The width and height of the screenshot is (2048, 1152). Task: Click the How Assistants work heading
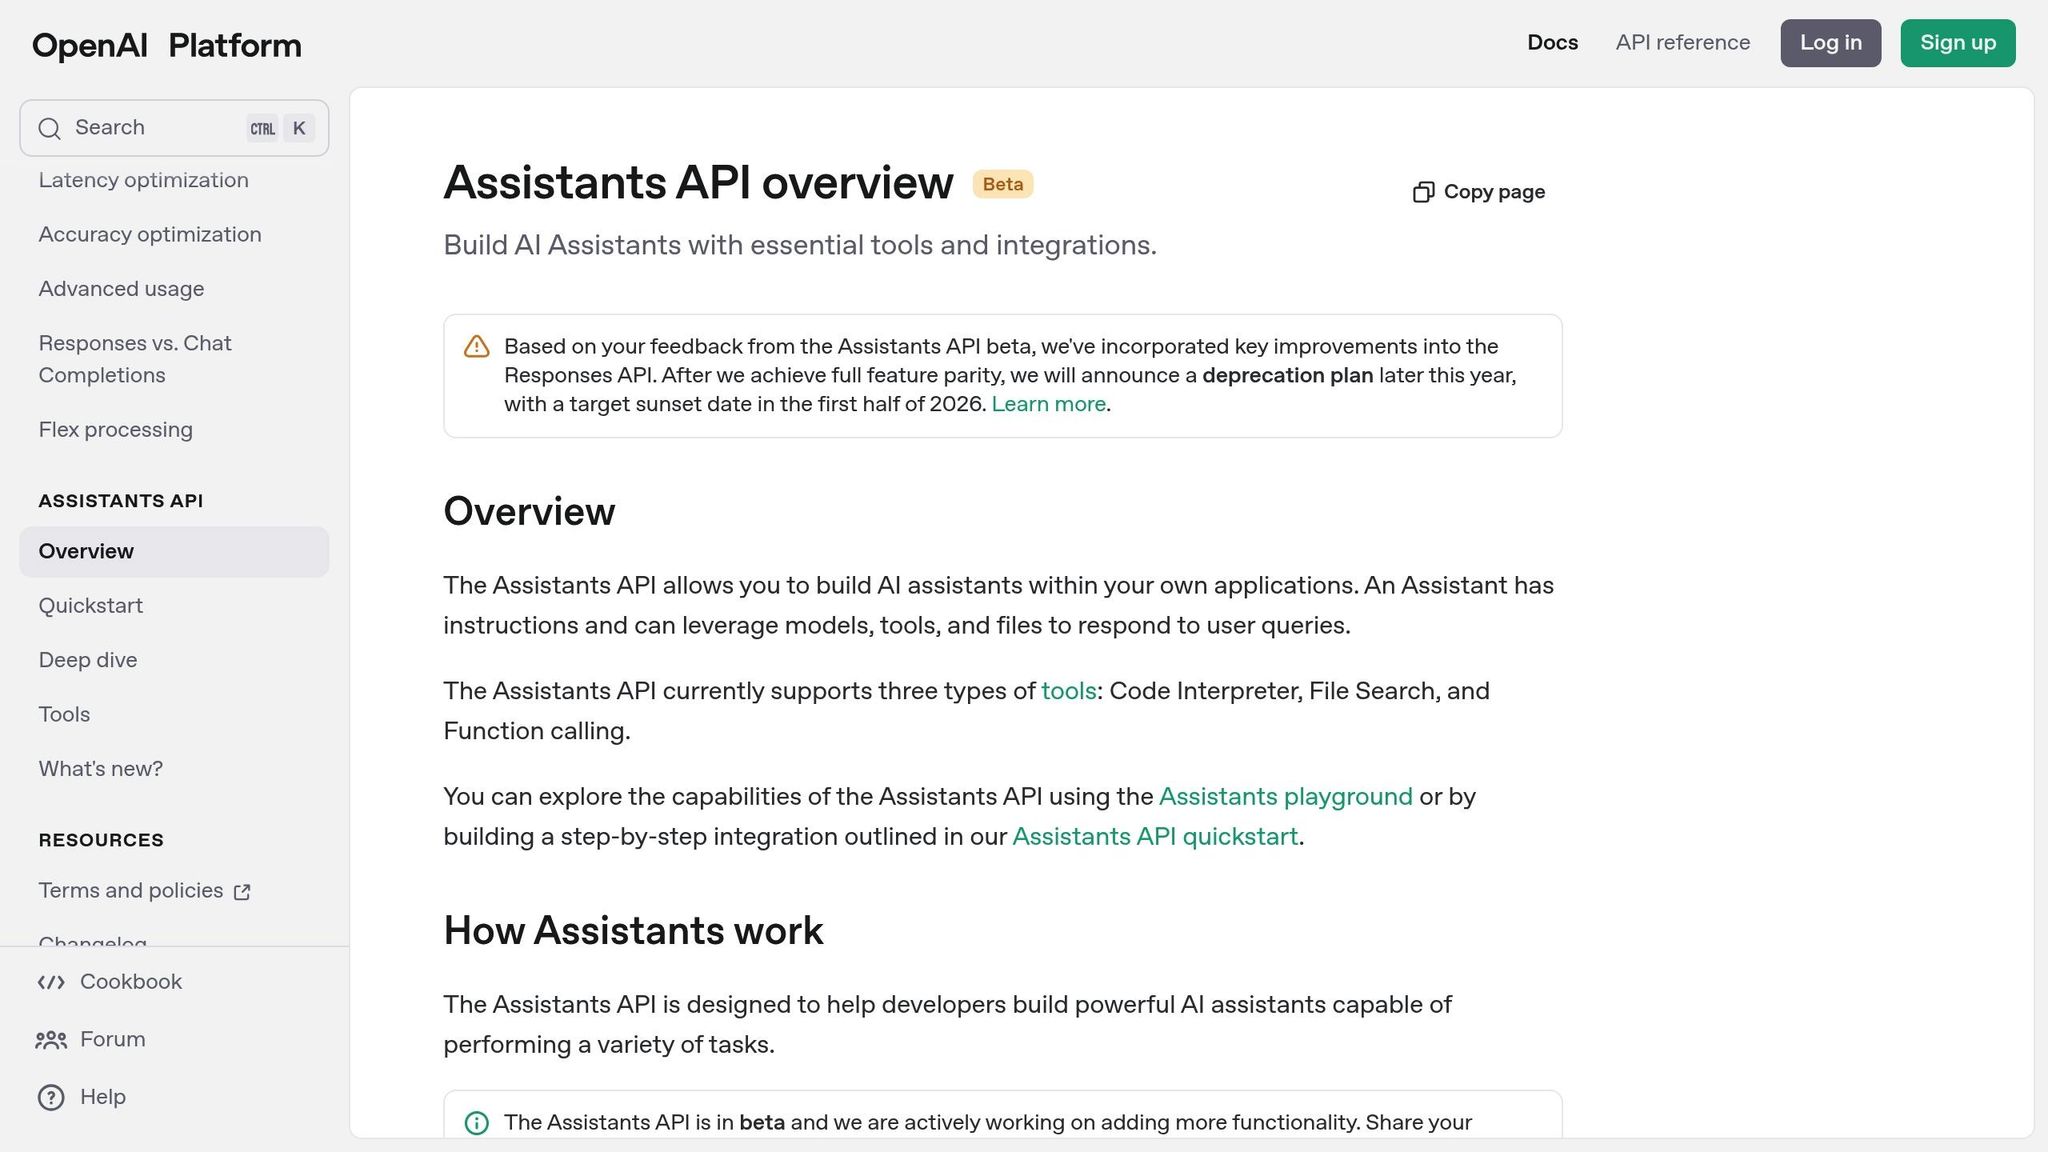pos(633,931)
